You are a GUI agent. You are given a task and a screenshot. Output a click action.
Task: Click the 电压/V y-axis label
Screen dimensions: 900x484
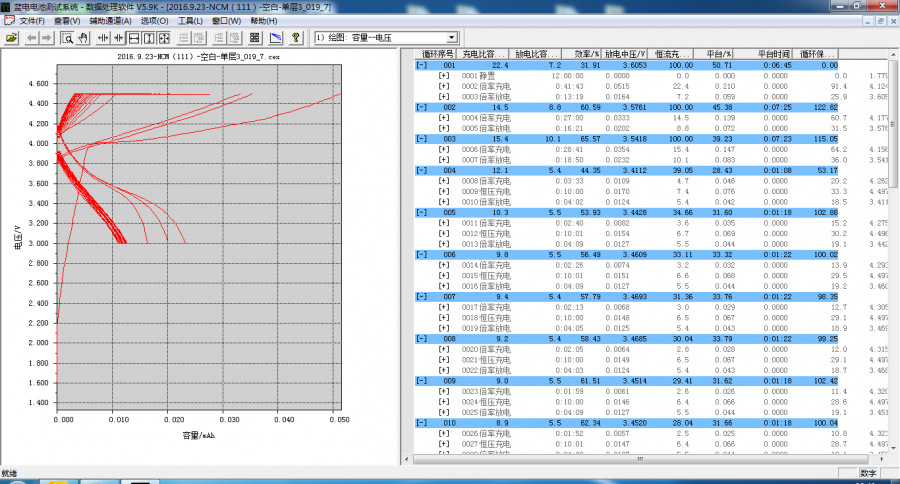point(17,237)
